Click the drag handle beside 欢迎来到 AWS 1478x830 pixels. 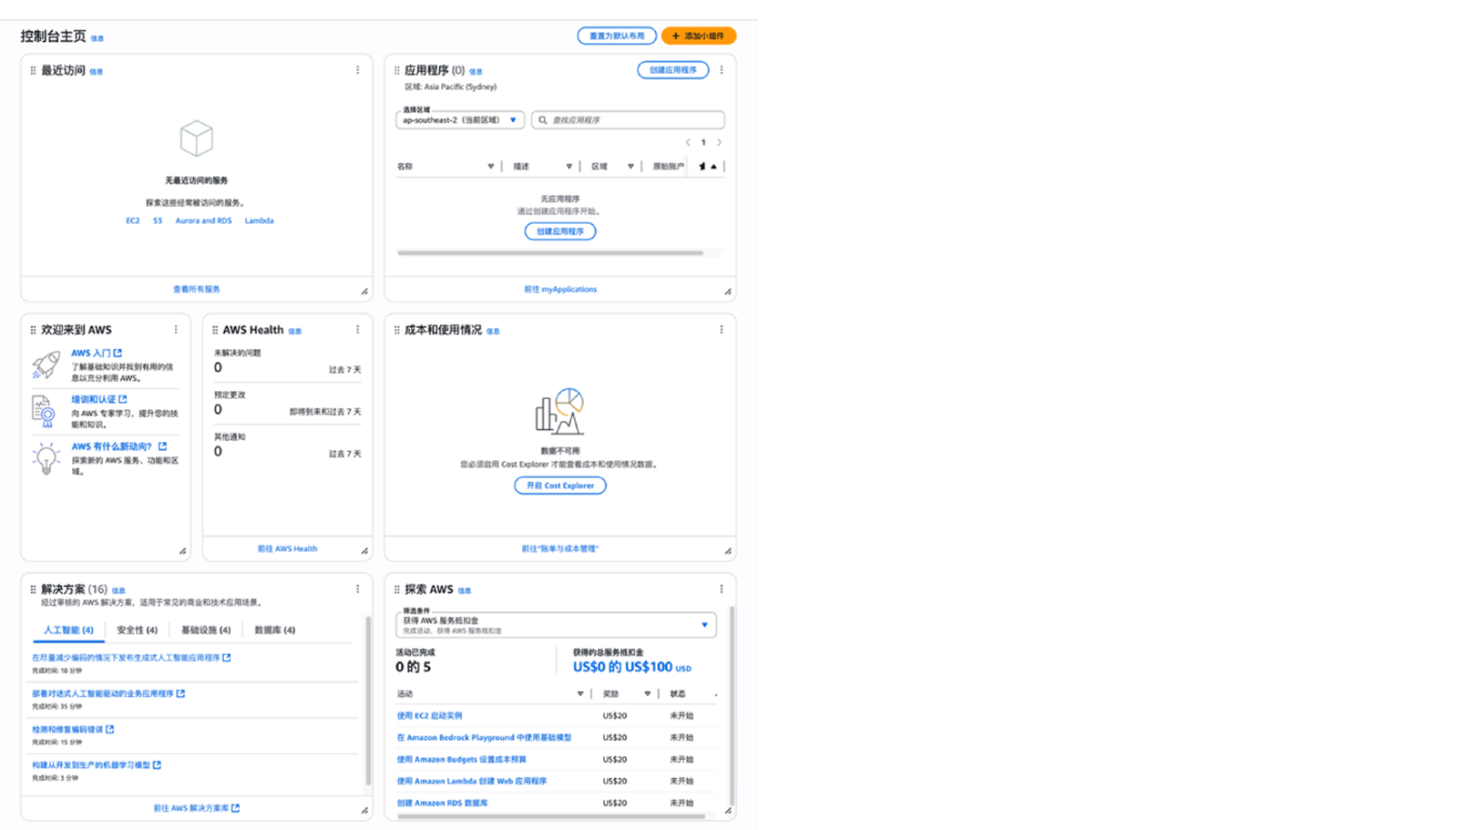click(x=33, y=330)
